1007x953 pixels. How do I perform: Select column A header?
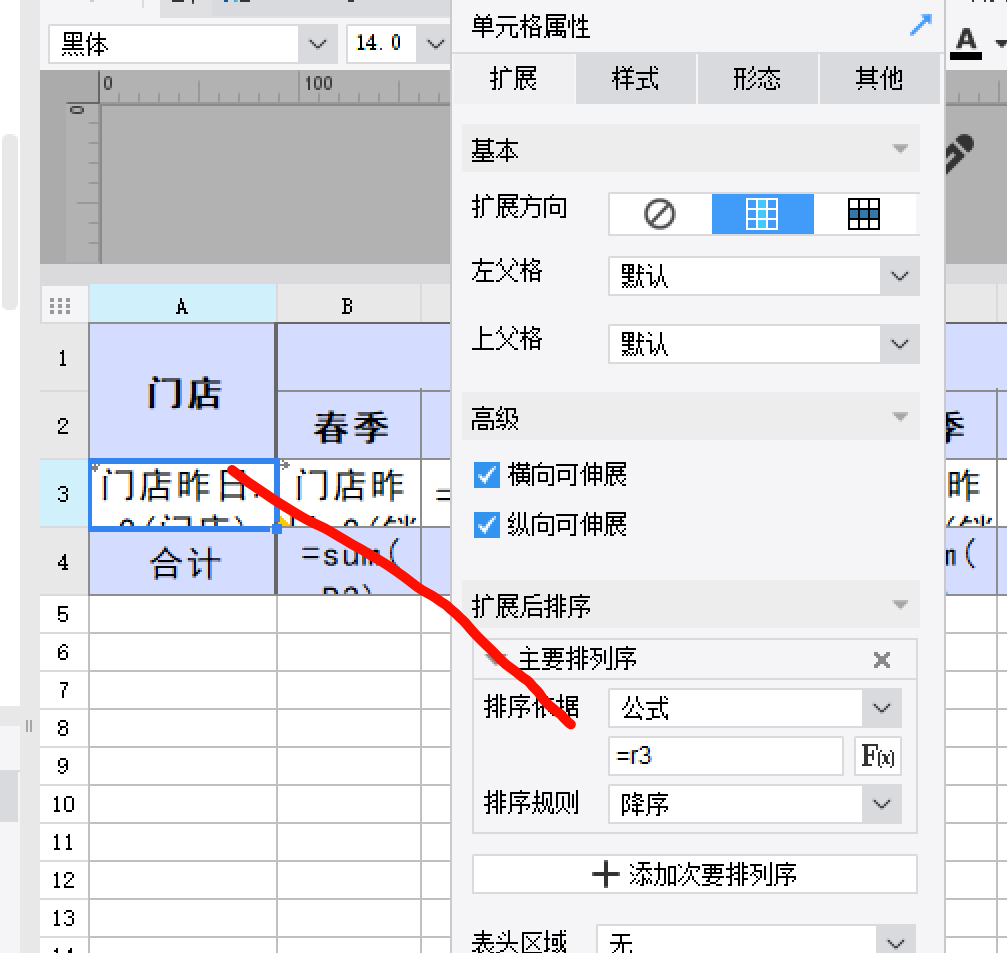pos(182,306)
